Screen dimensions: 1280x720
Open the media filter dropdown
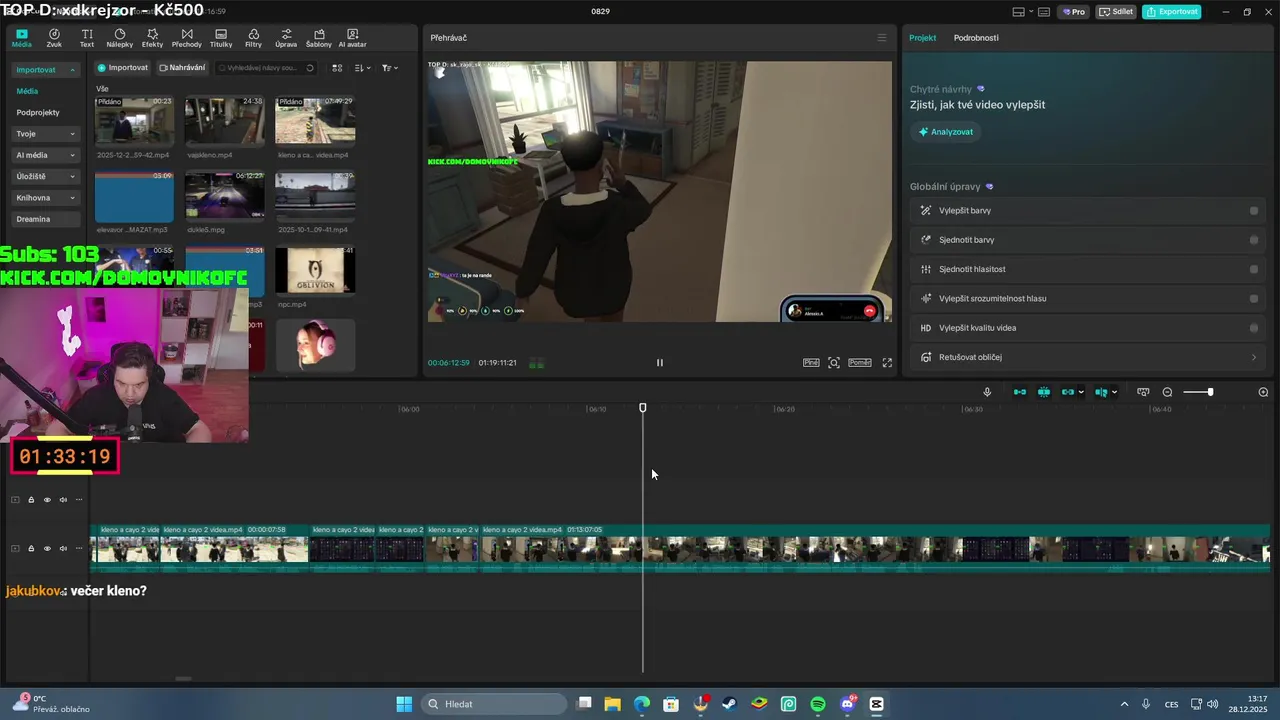390,68
